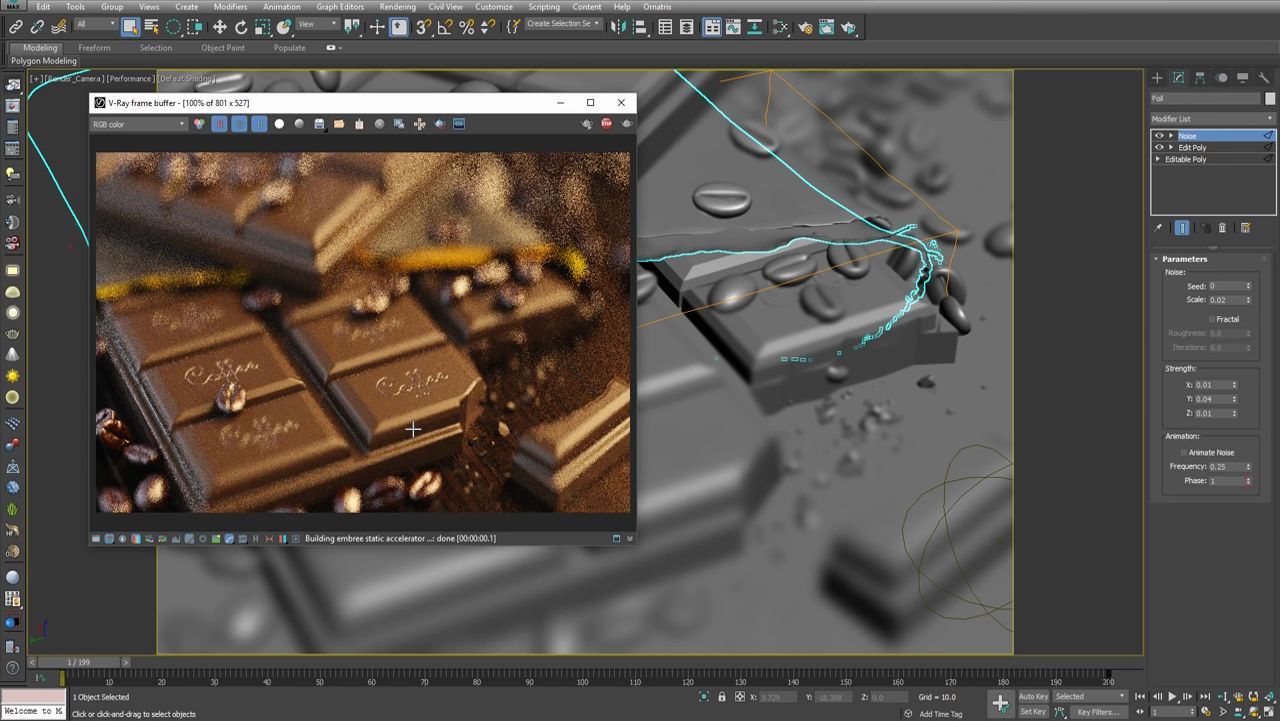Click the Key Filters button
Image resolution: width=1280 pixels, height=721 pixels.
[x=1098, y=712]
